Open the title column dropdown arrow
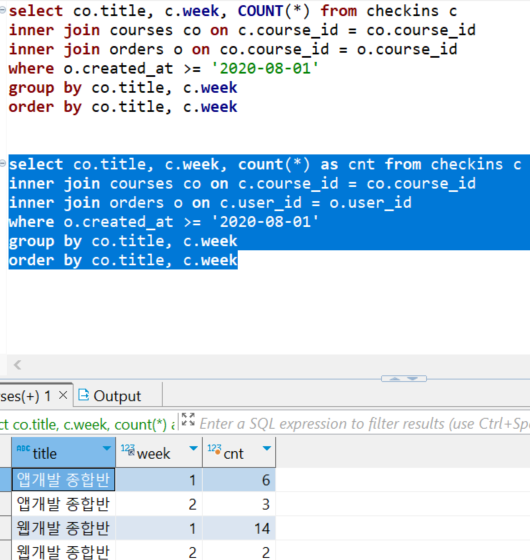Viewport: 530px width, 560px height. (106, 448)
